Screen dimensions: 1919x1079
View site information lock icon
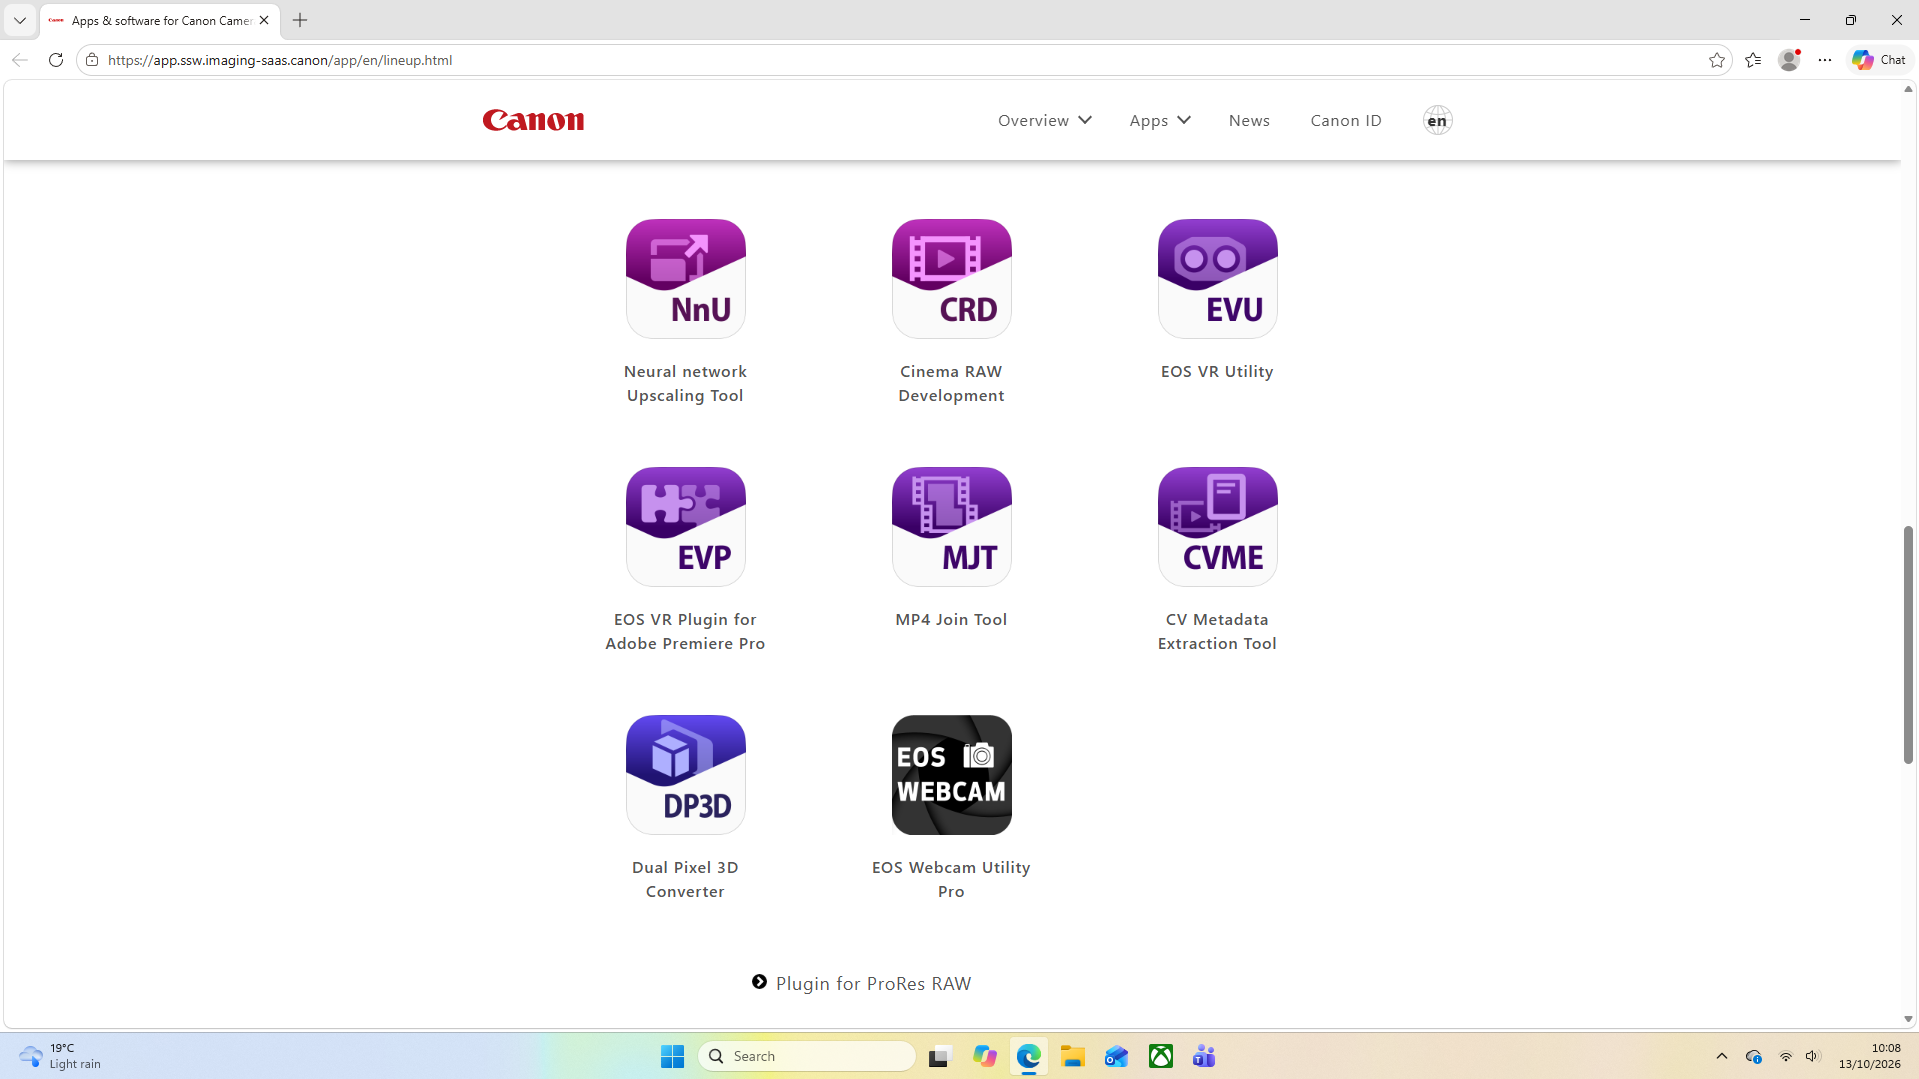point(92,60)
